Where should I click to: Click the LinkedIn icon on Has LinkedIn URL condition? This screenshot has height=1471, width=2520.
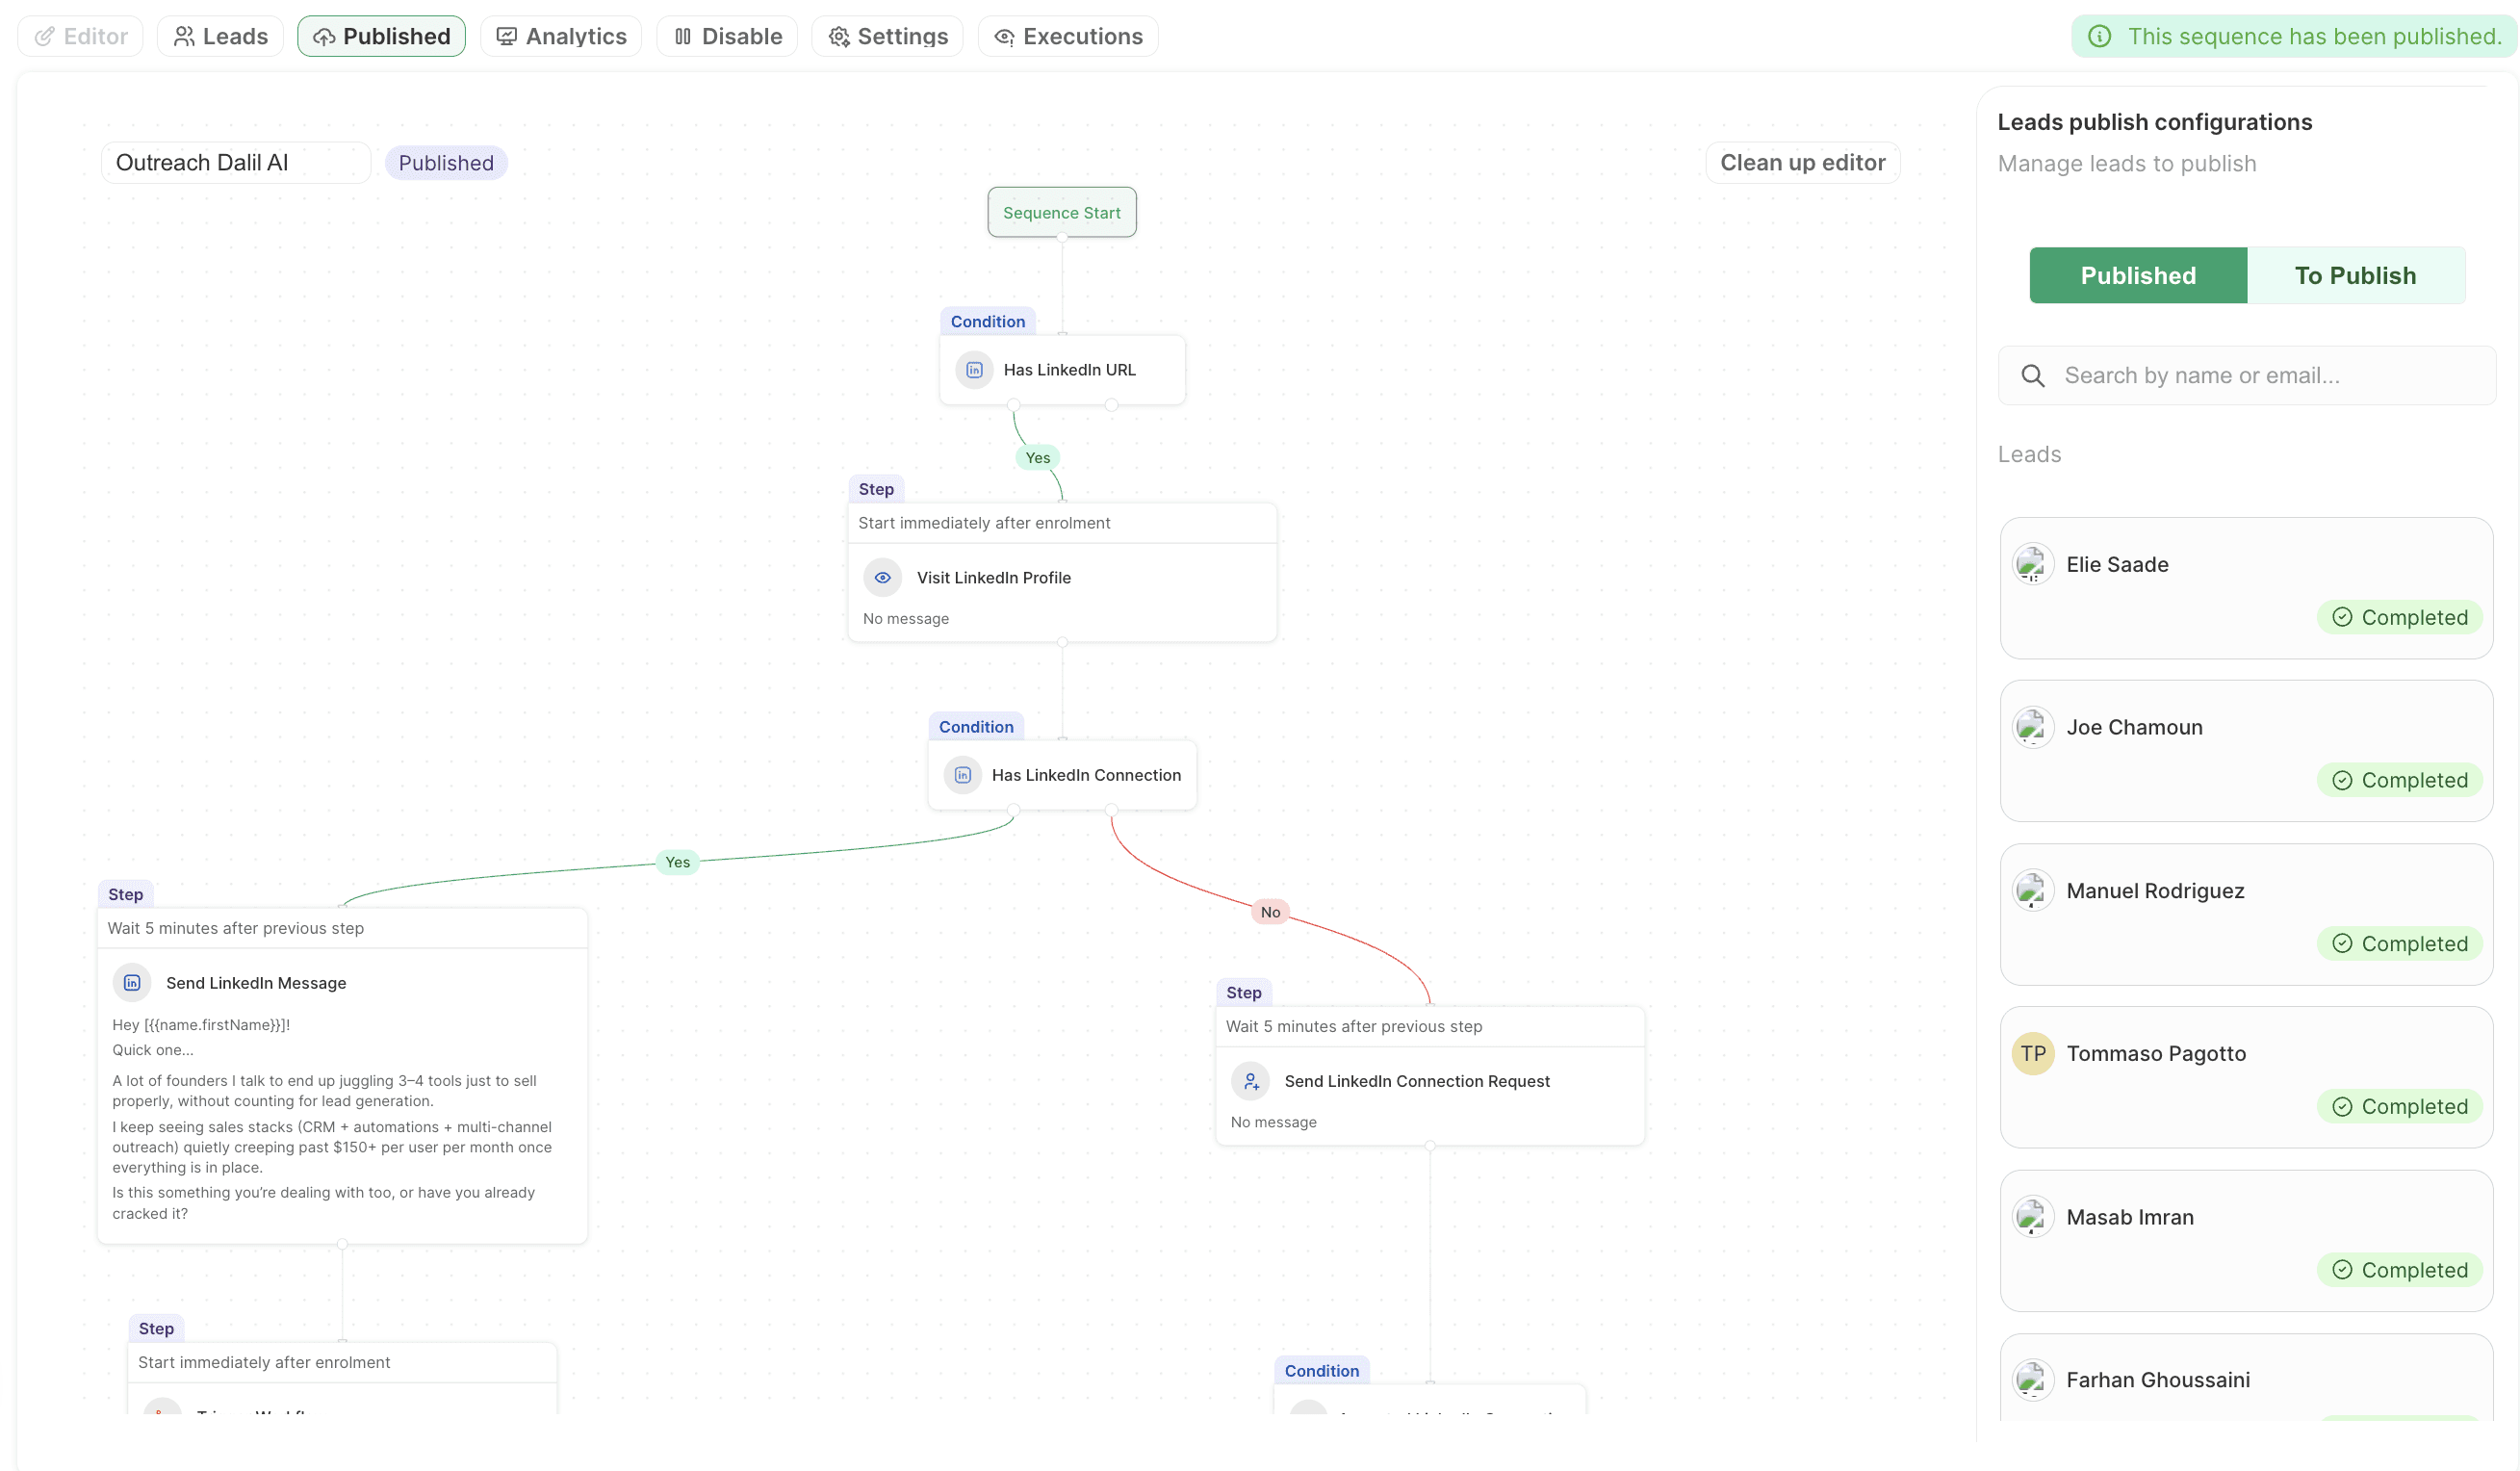pos(973,369)
